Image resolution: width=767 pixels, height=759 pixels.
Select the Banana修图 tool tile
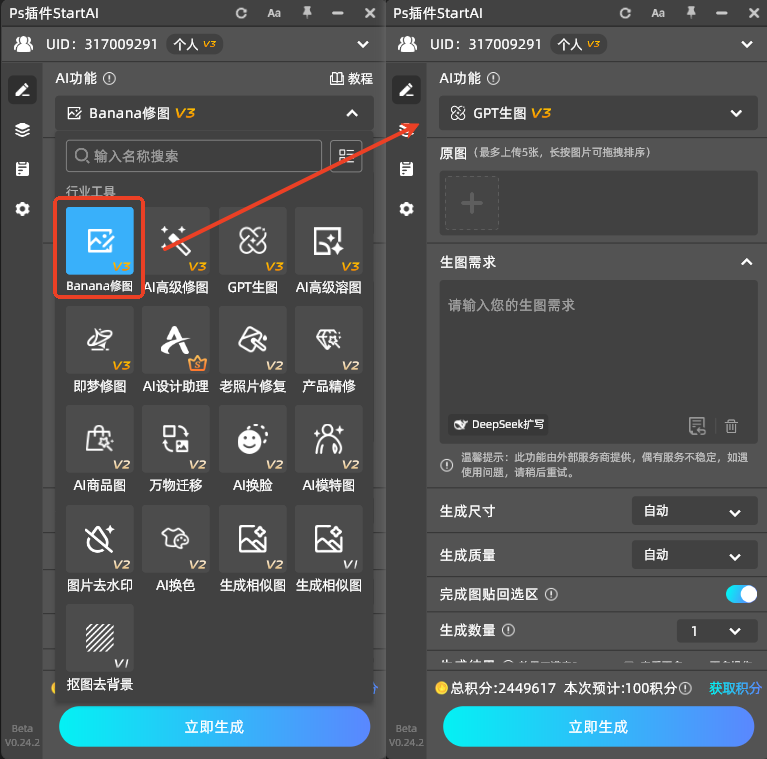point(100,241)
